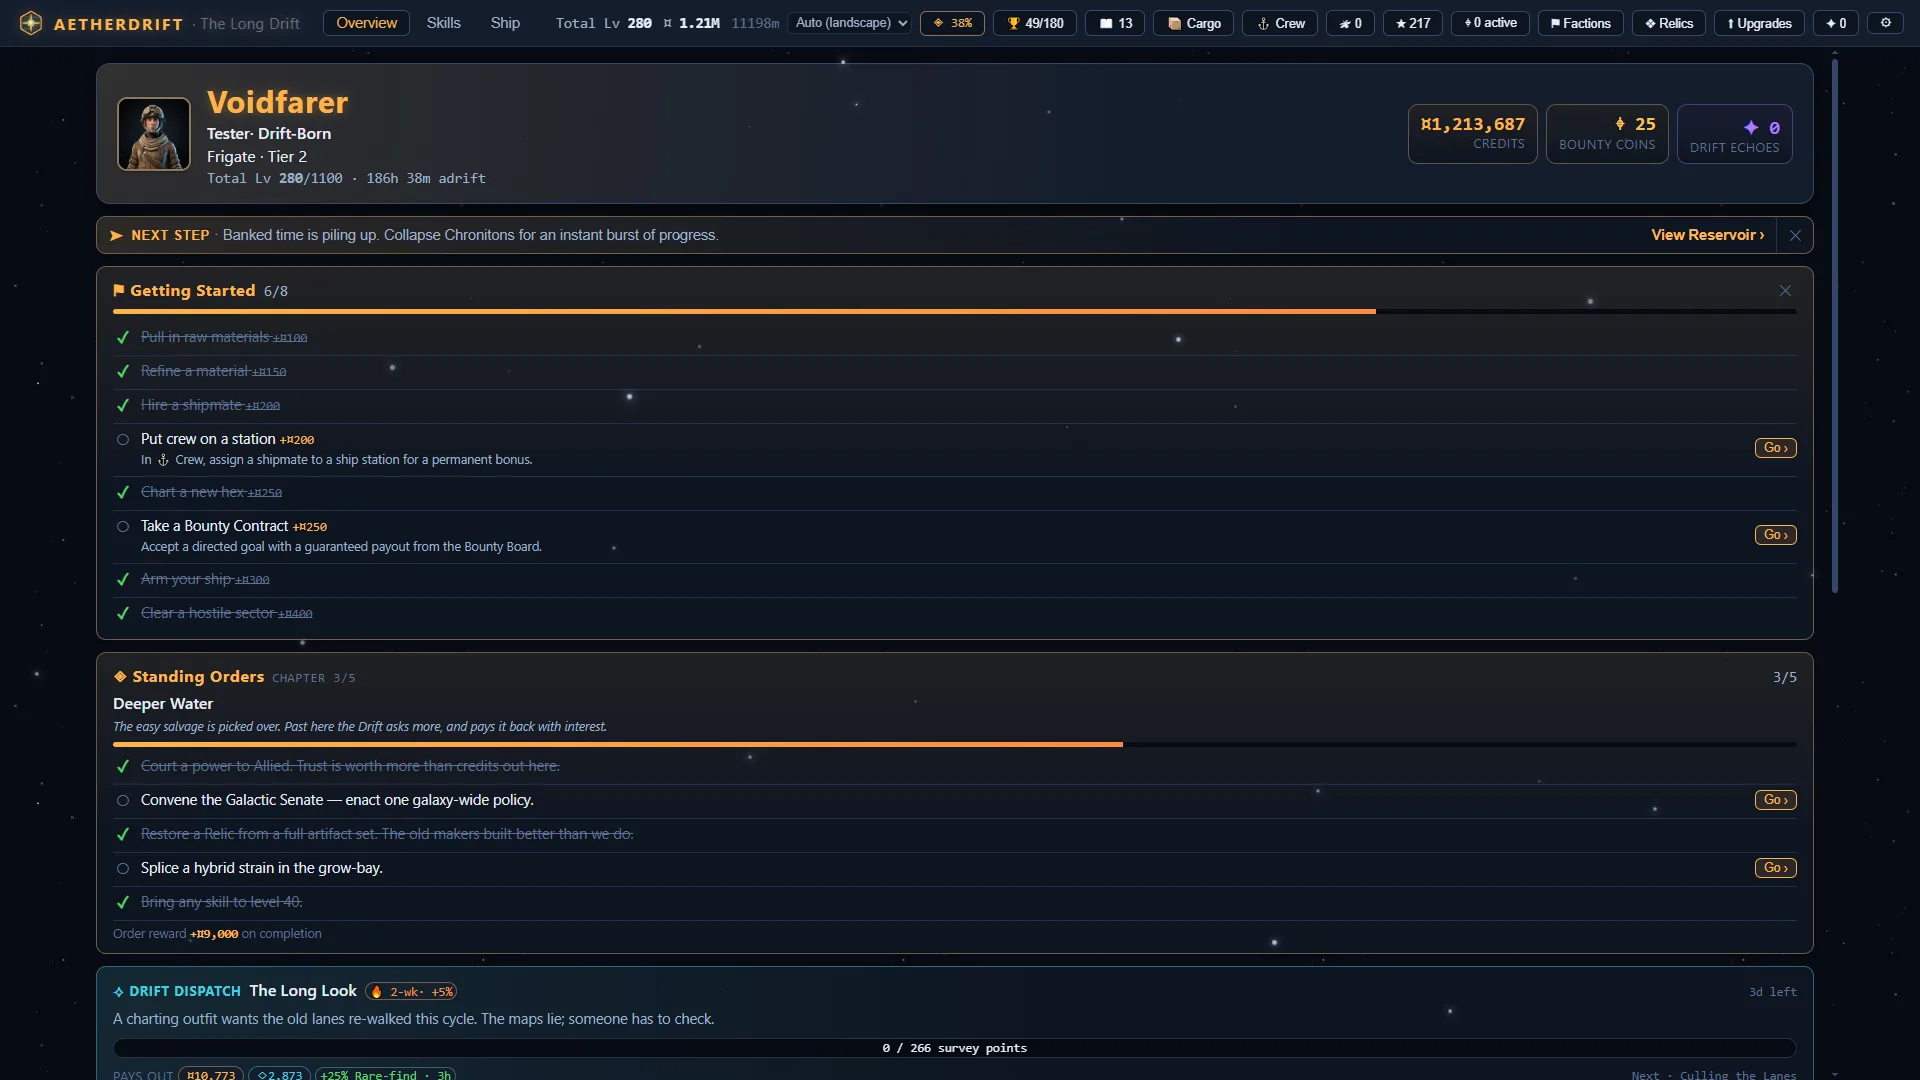Image resolution: width=1920 pixels, height=1080 pixels.
Task: Click the Bounty Coins counter box
Action: click(x=1606, y=134)
